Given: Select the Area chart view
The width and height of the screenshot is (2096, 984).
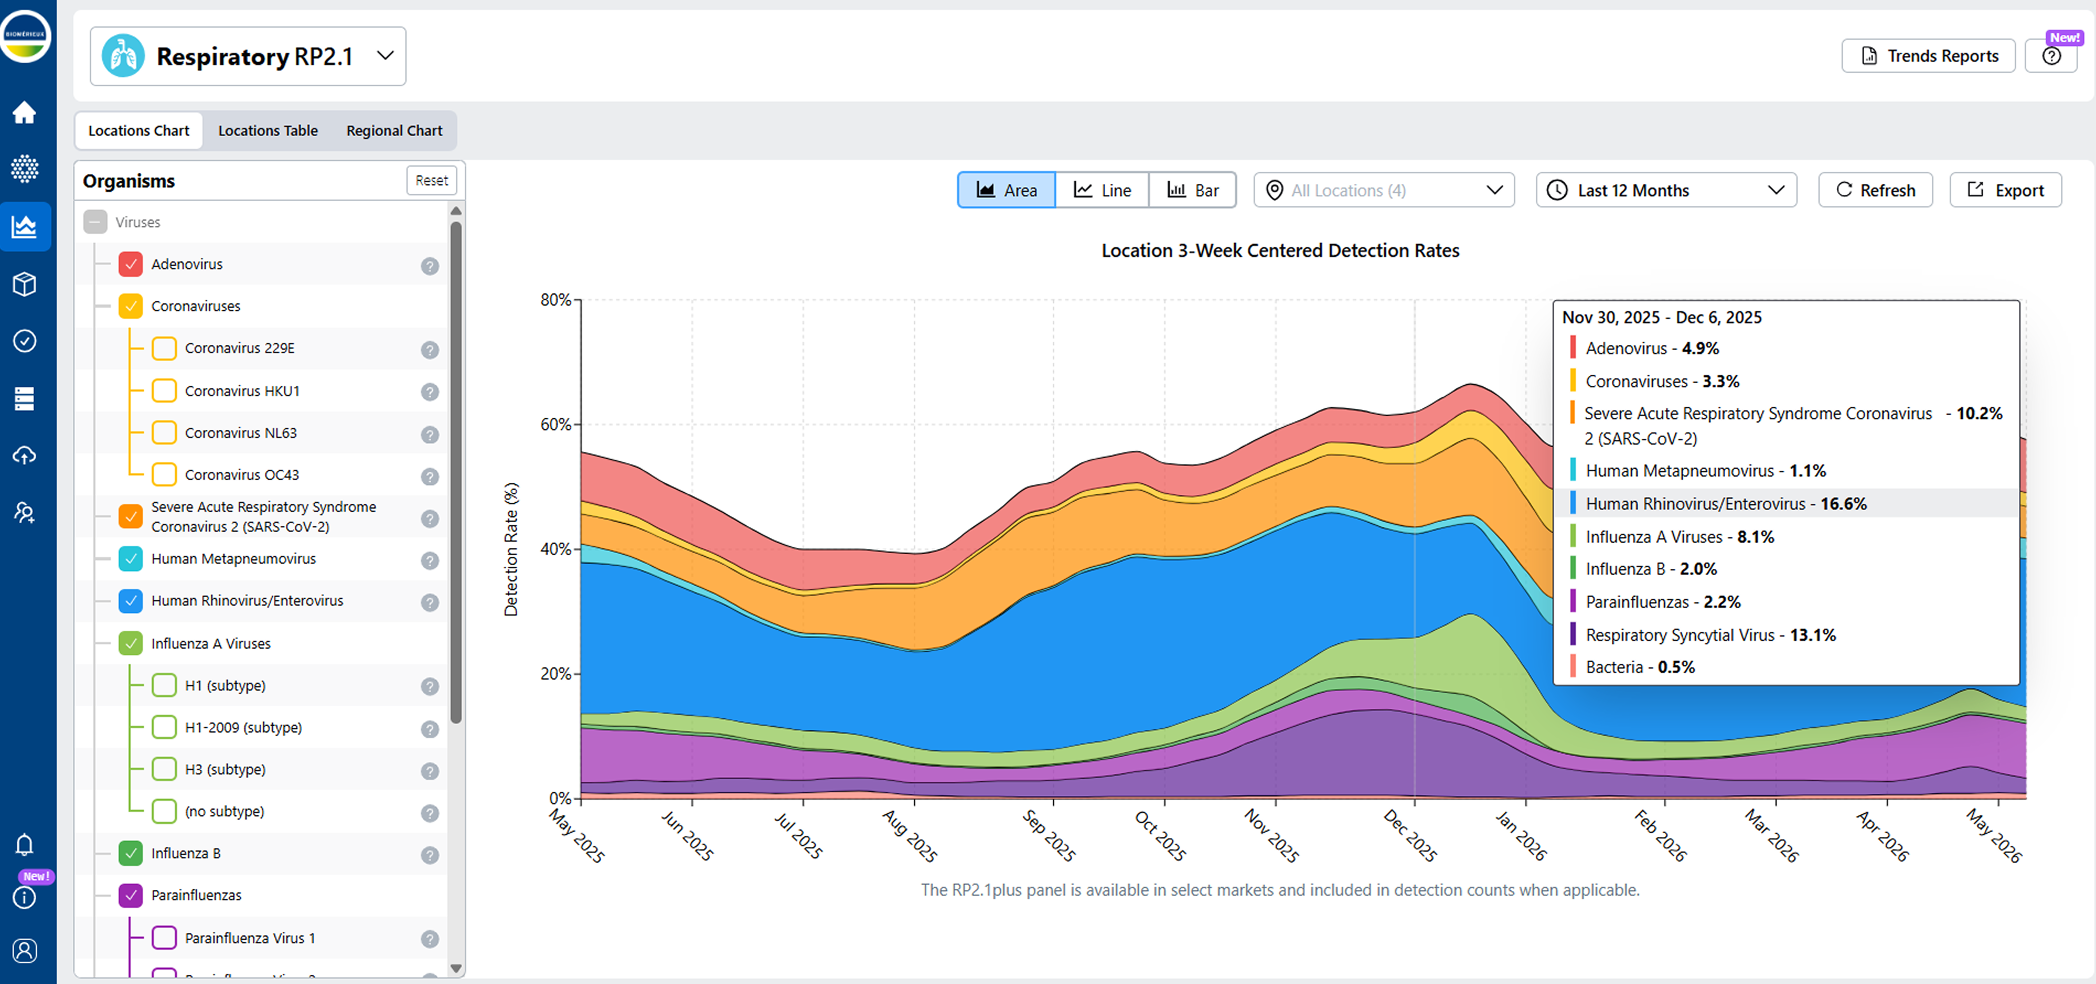Looking at the screenshot, I should point(1006,190).
